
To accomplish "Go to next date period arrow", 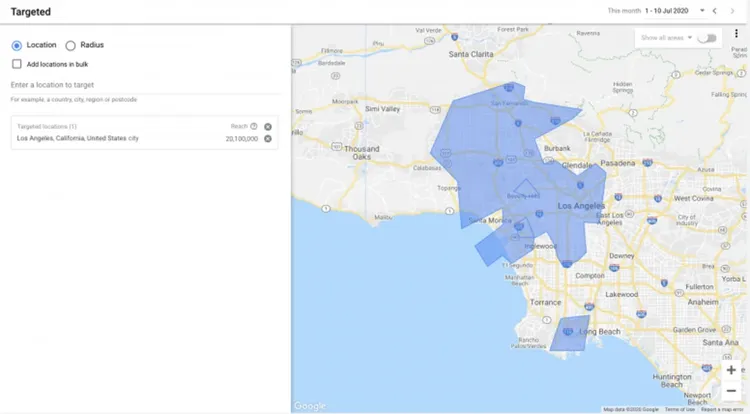I will pyautogui.click(x=732, y=11).
